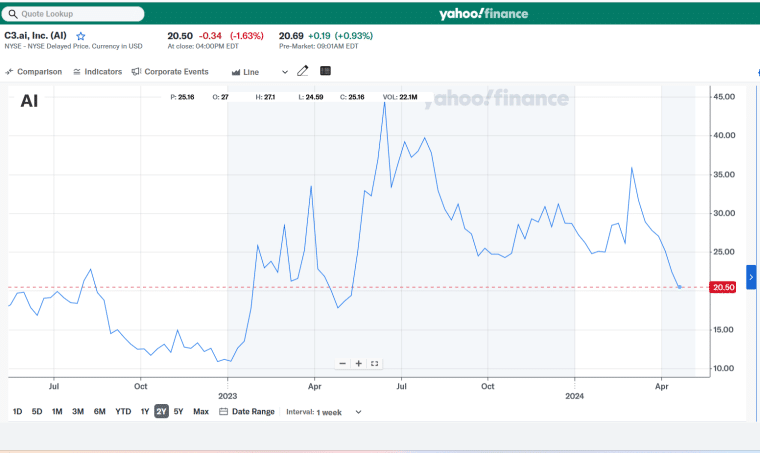Click the Corporate Events megaphone icon
Screen dimensions: 760x453
coord(136,71)
